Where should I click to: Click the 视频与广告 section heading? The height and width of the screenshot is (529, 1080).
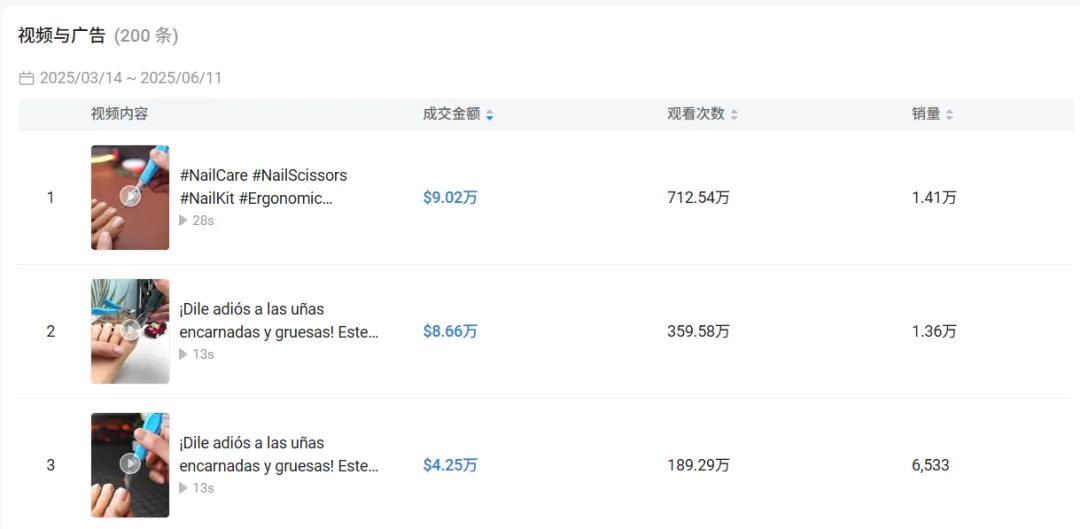pyautogui.click(x=61, y=36)
